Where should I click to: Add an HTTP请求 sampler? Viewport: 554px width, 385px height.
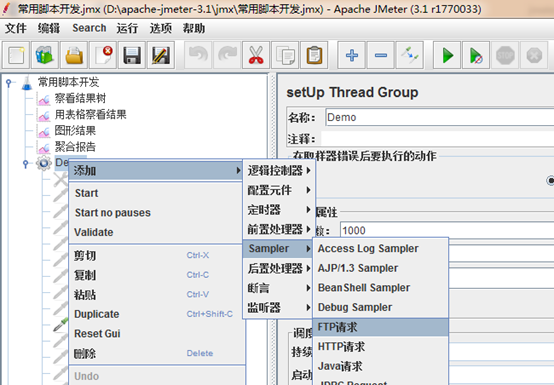[381, 346]
